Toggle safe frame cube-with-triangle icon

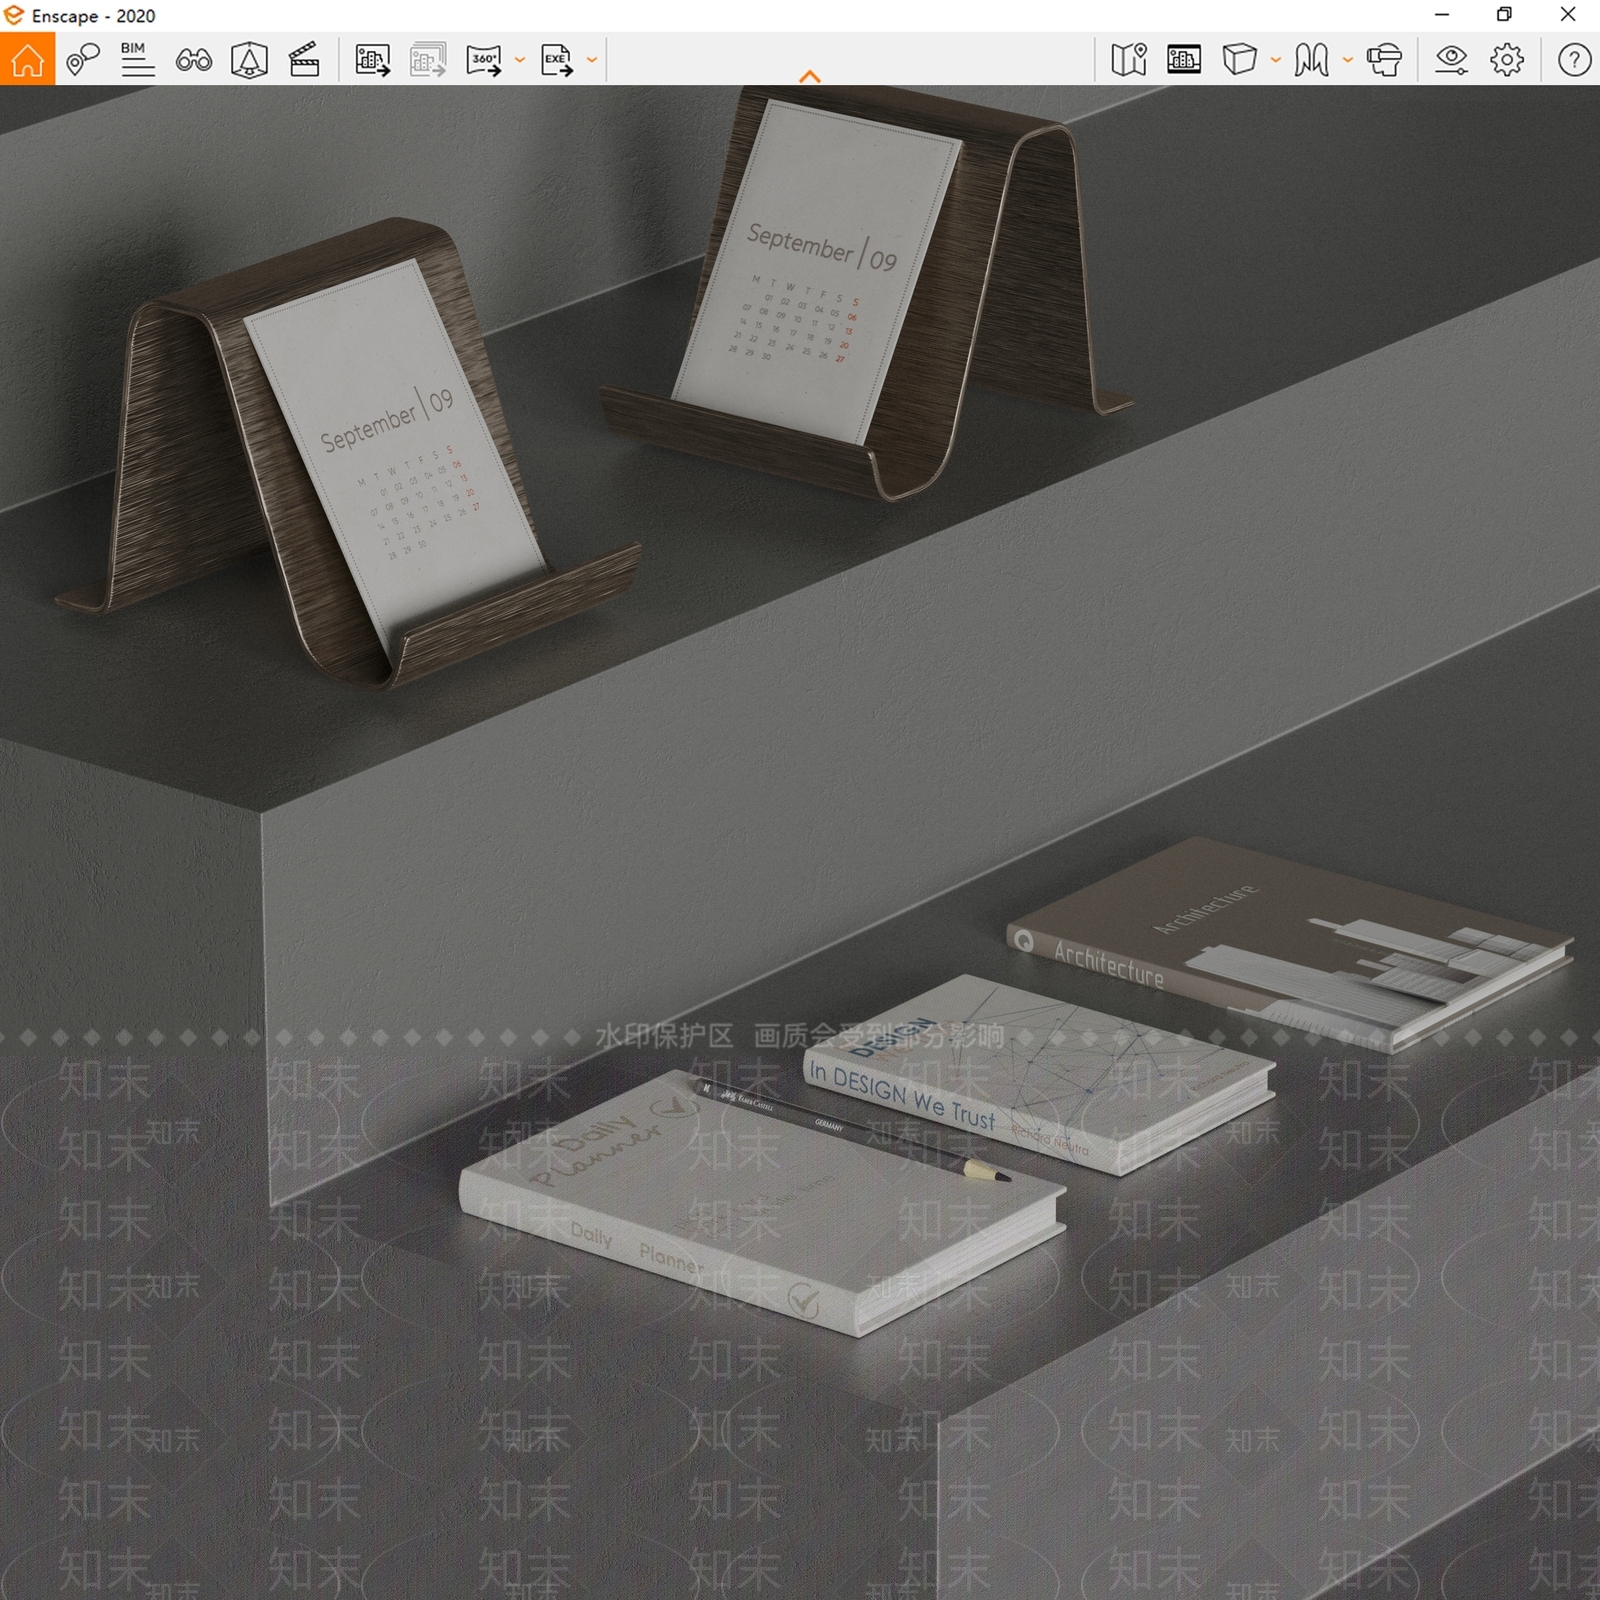tap(249, 61)
